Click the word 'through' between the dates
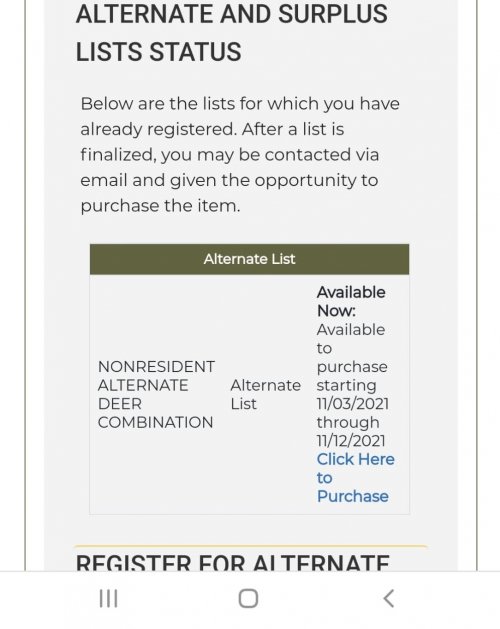Screen dimensions: 500x629 click(x=348, y=422)
